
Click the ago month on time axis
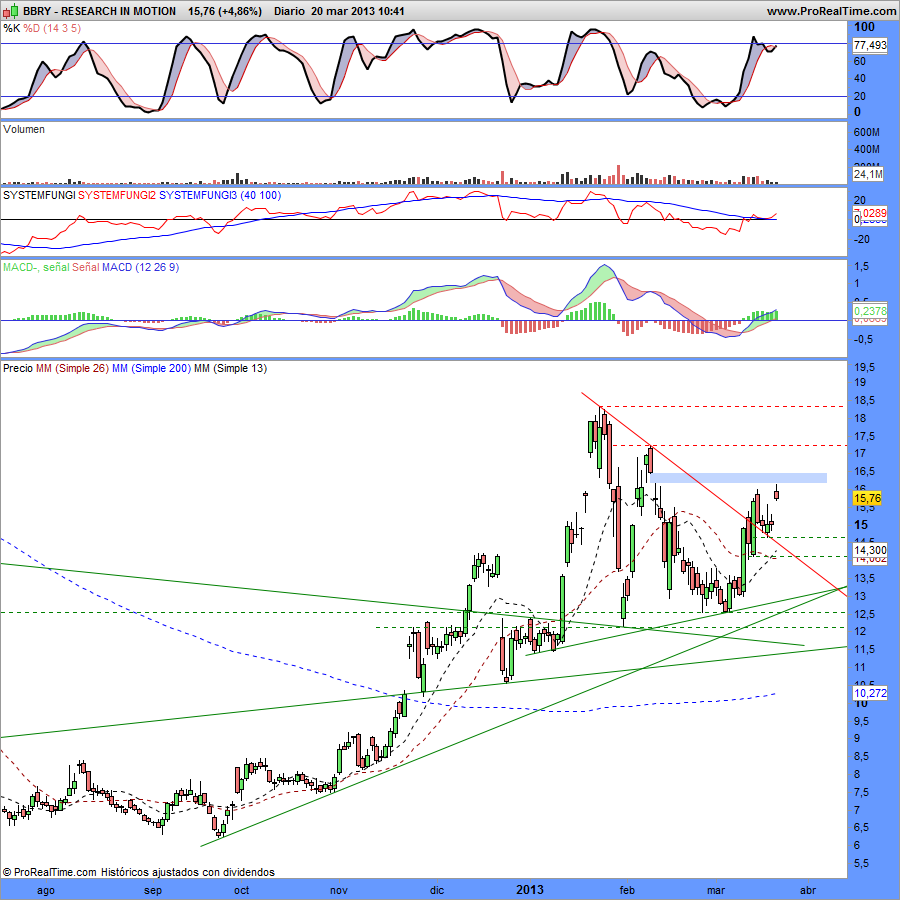45,890
